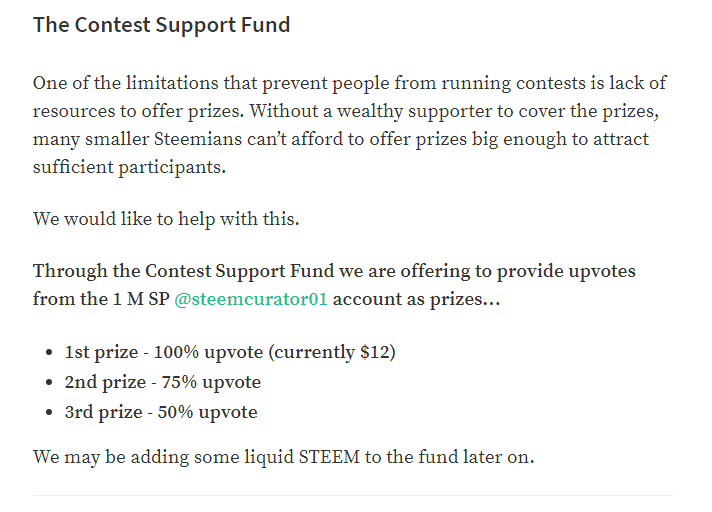Click the bullet before 2nd prize

49,383
